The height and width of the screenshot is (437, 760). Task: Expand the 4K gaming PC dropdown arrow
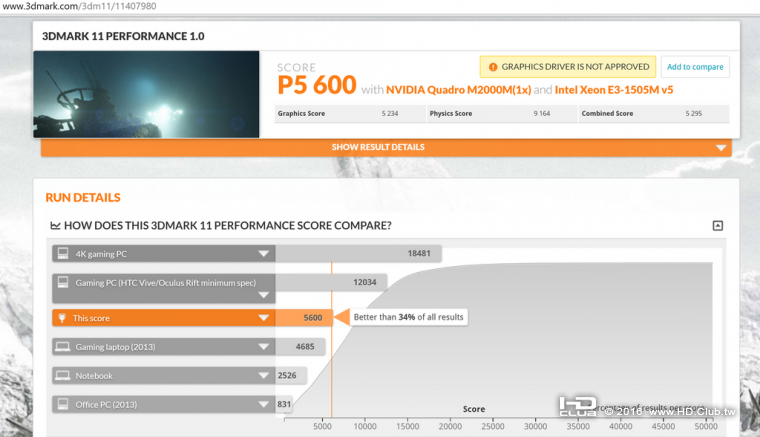(263, 254)
